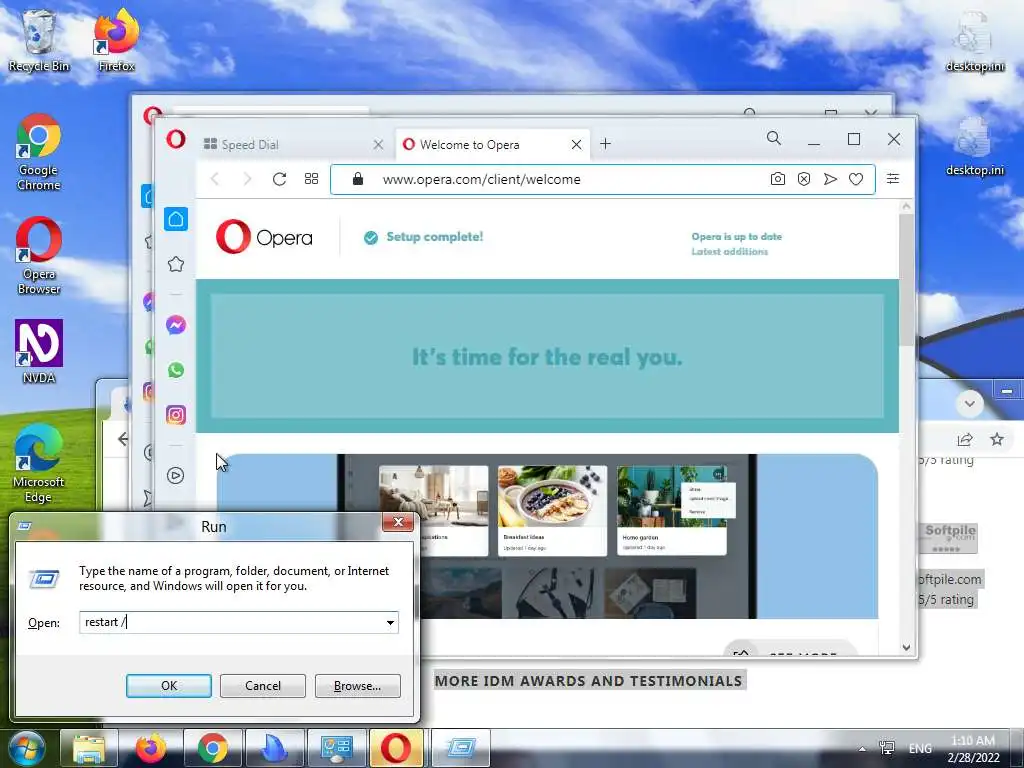Add page to bookmarks with heart icon
The image size is (1024, 768).
pyautogui.click(x=856, y=179)
